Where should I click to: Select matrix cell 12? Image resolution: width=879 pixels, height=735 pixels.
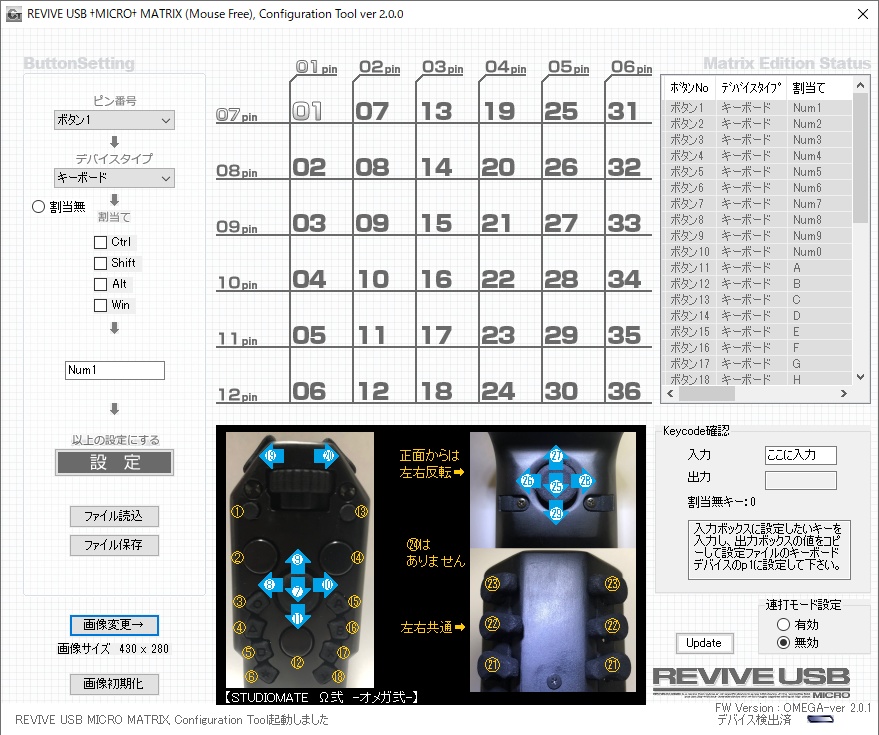pyautogui.click(x=372, y=391)
